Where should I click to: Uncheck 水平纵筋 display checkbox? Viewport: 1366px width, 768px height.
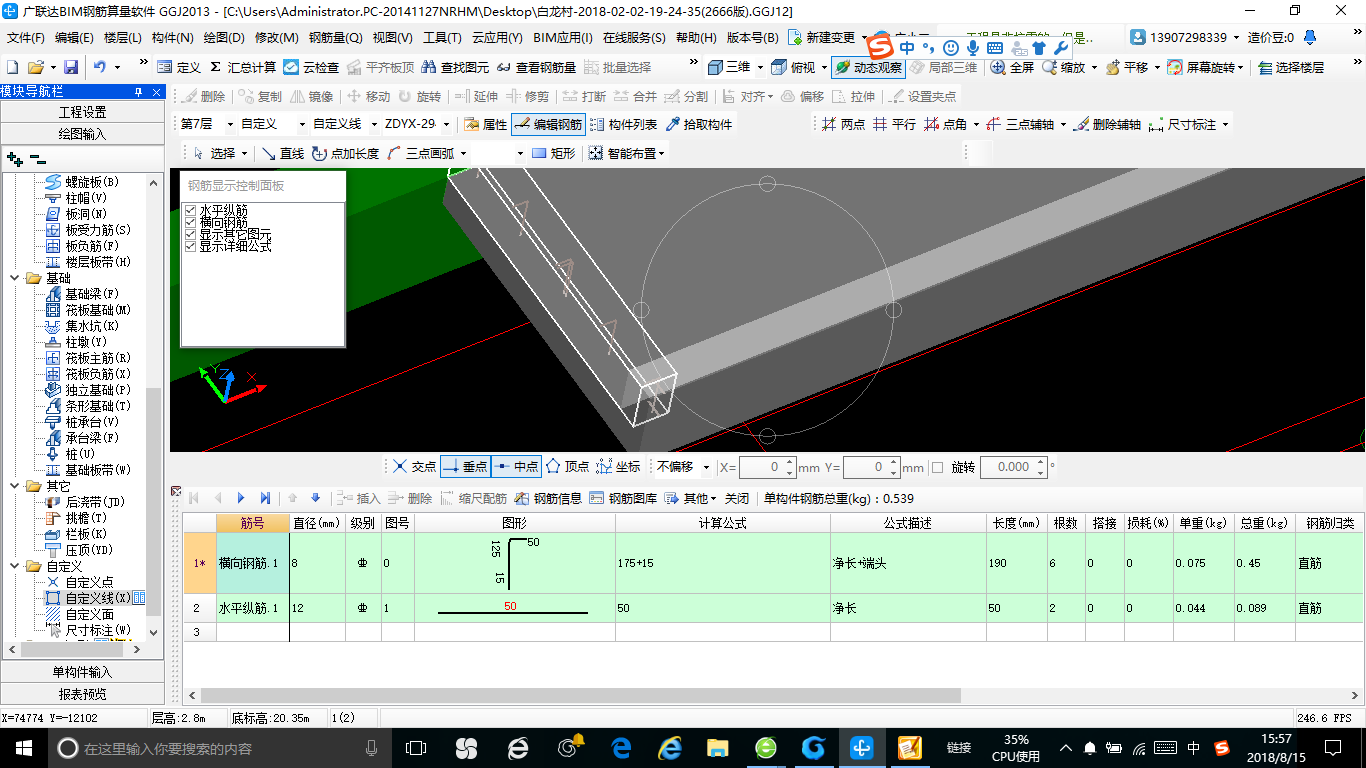click(x=190, y=210)
